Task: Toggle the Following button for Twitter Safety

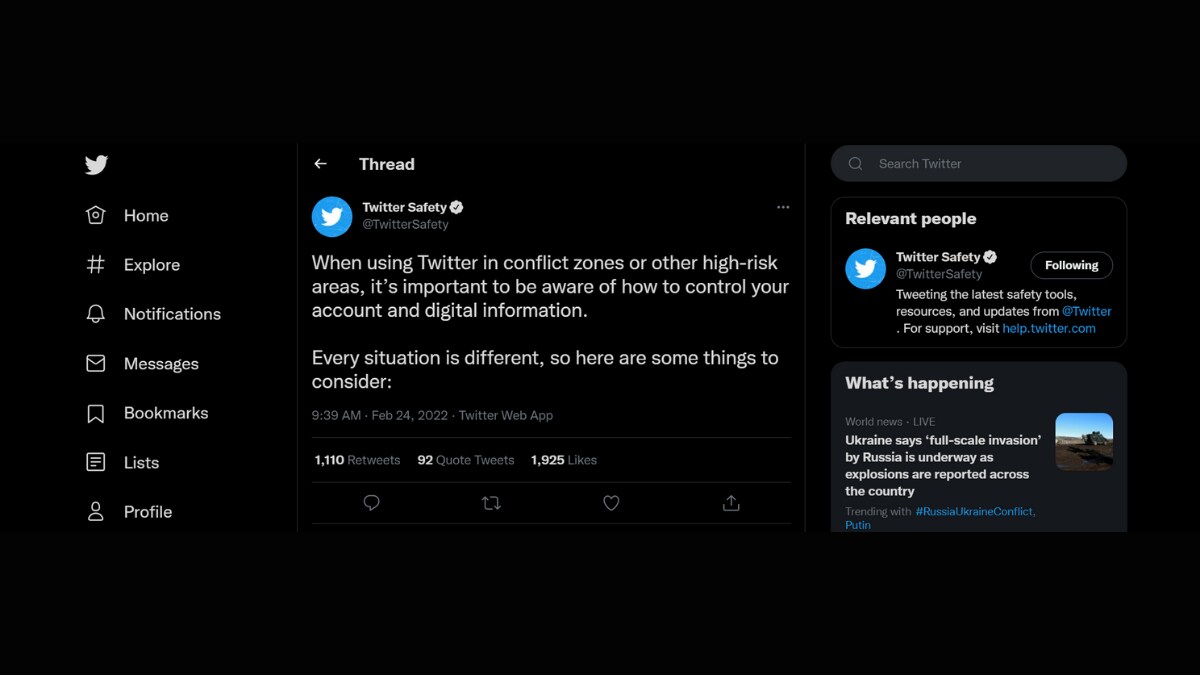Action: 1071,265
